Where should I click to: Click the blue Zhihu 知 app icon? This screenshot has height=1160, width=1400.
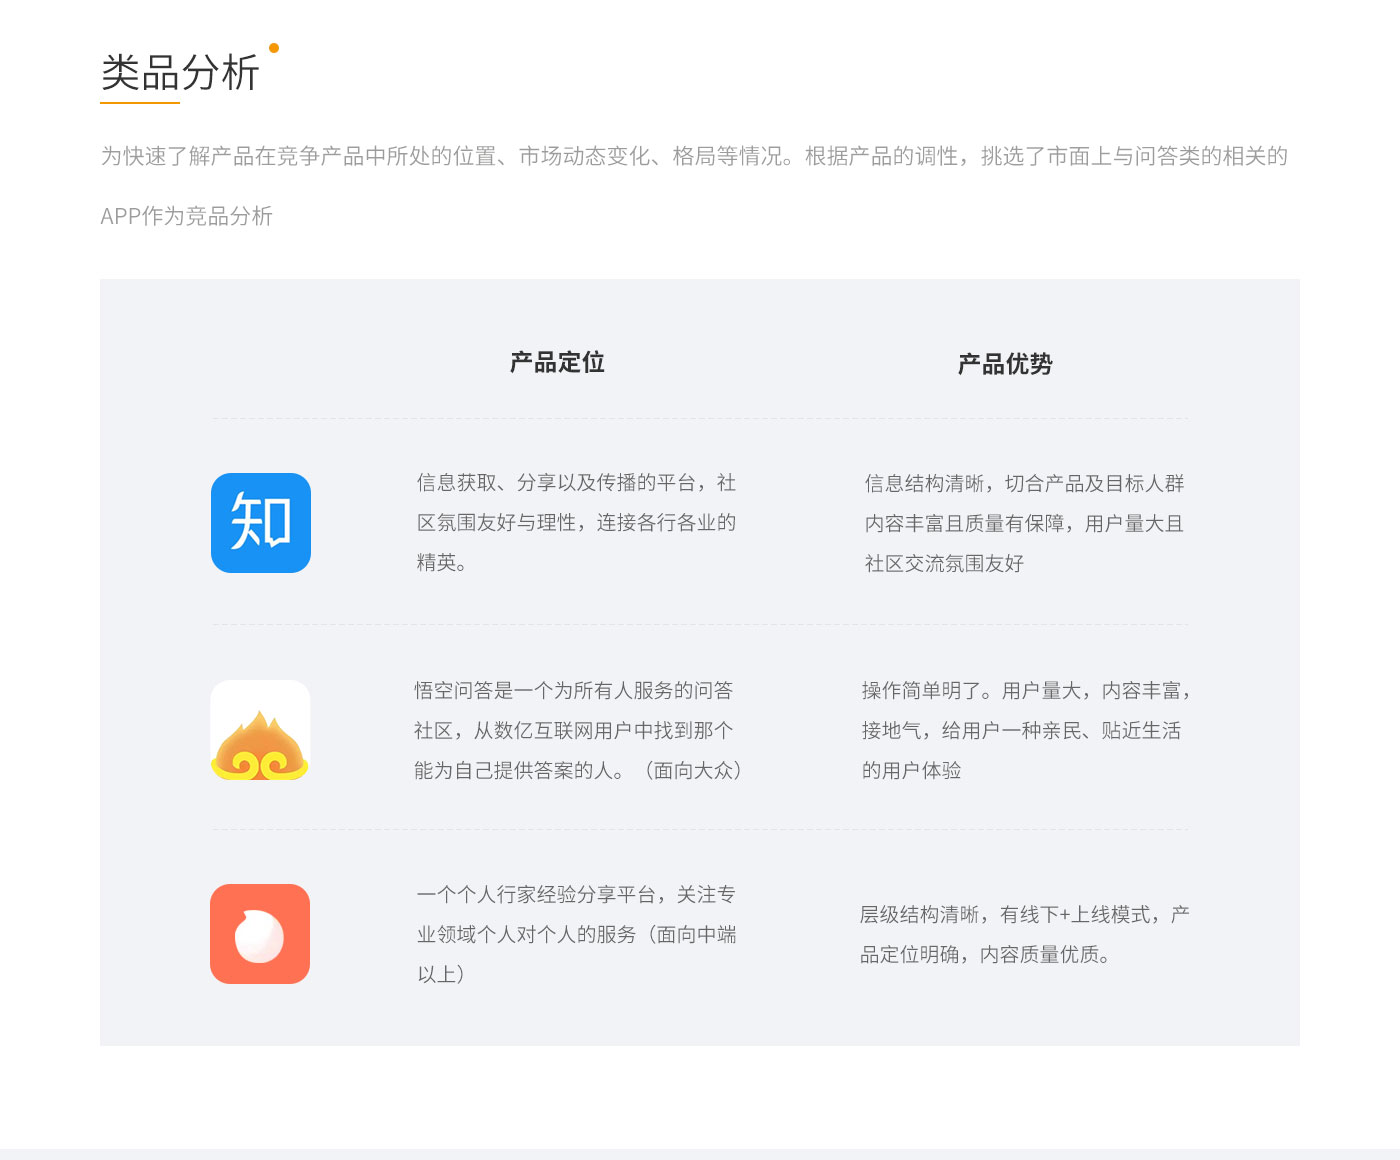coord(261,523)
